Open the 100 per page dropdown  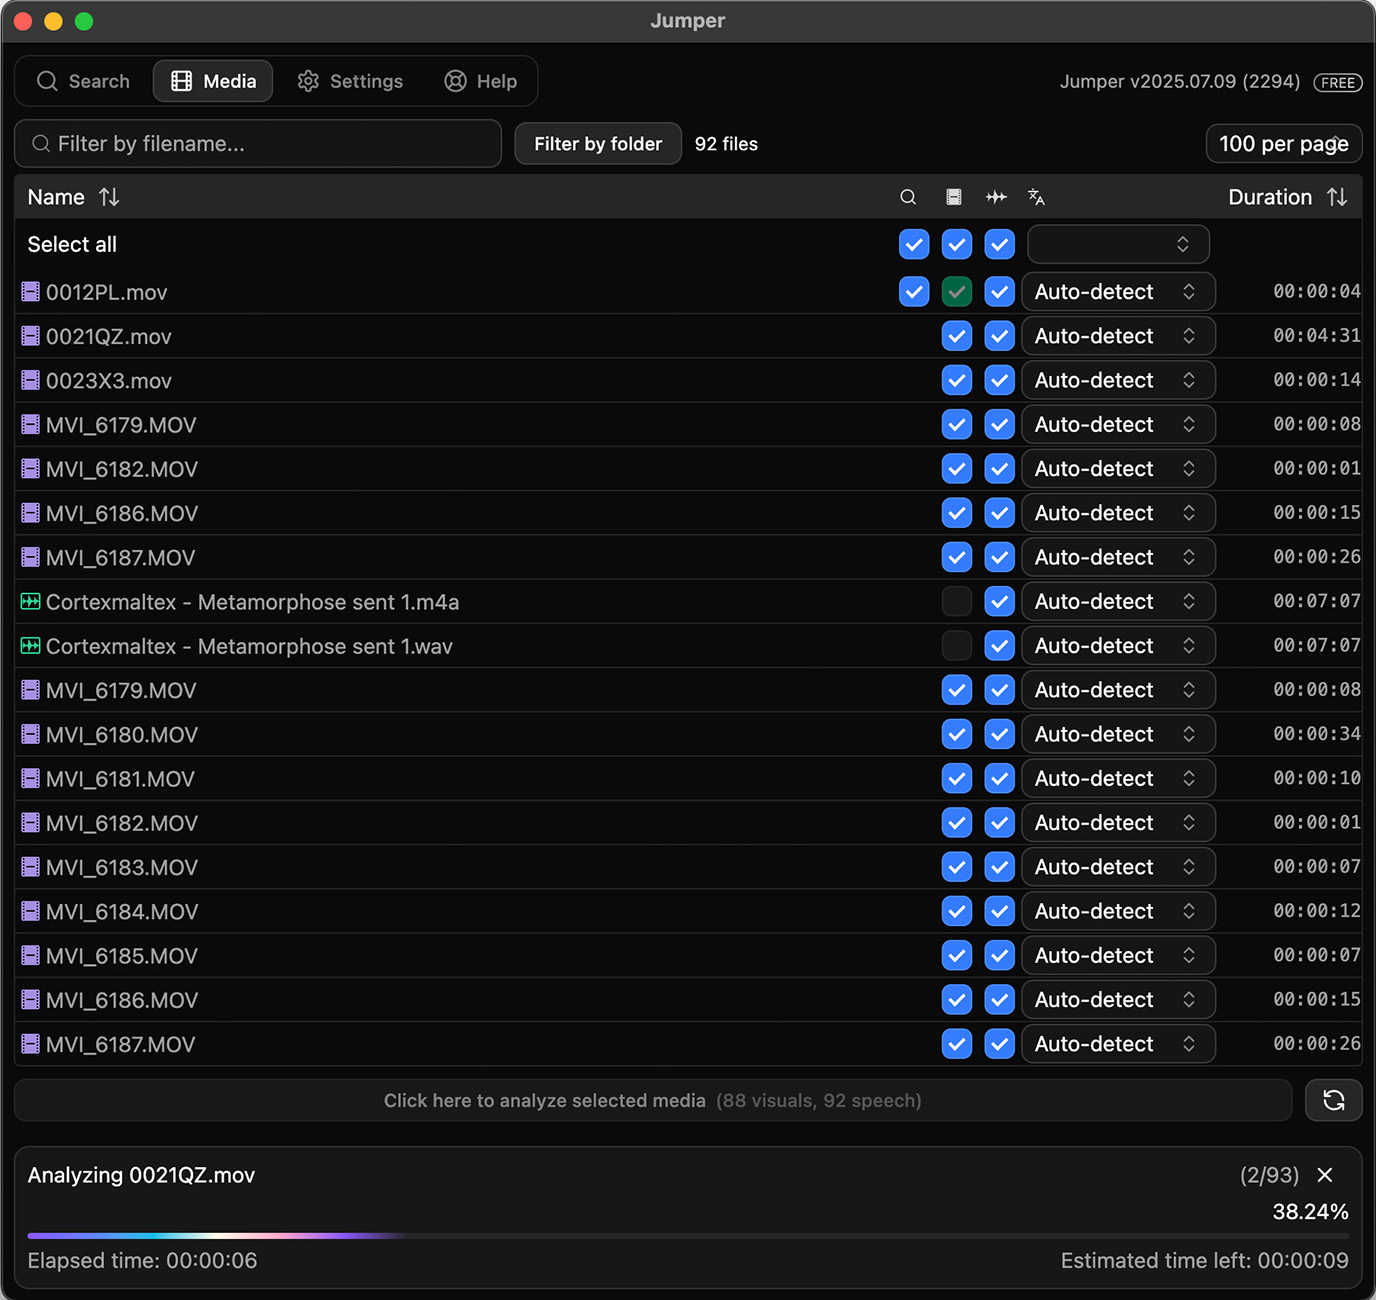click(1283, 144)
